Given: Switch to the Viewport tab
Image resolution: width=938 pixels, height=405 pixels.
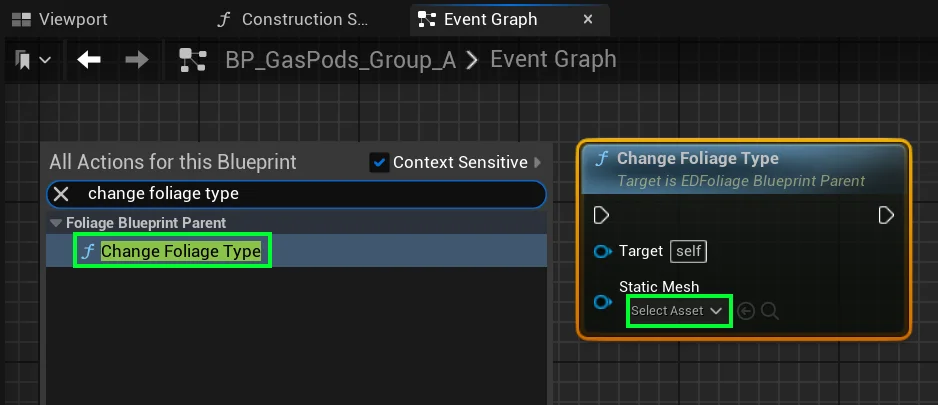Looking at the screenshot, I should pos(60,19).
